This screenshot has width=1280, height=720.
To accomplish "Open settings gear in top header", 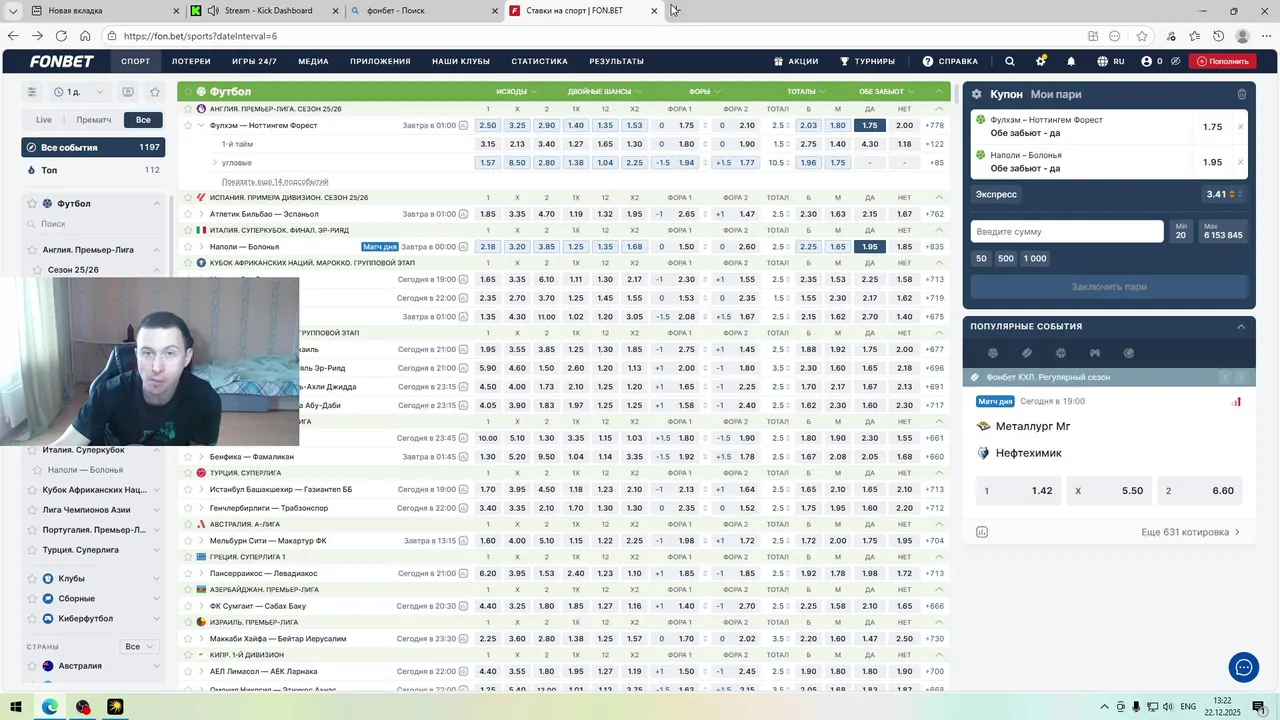I will click(1041, 61).
